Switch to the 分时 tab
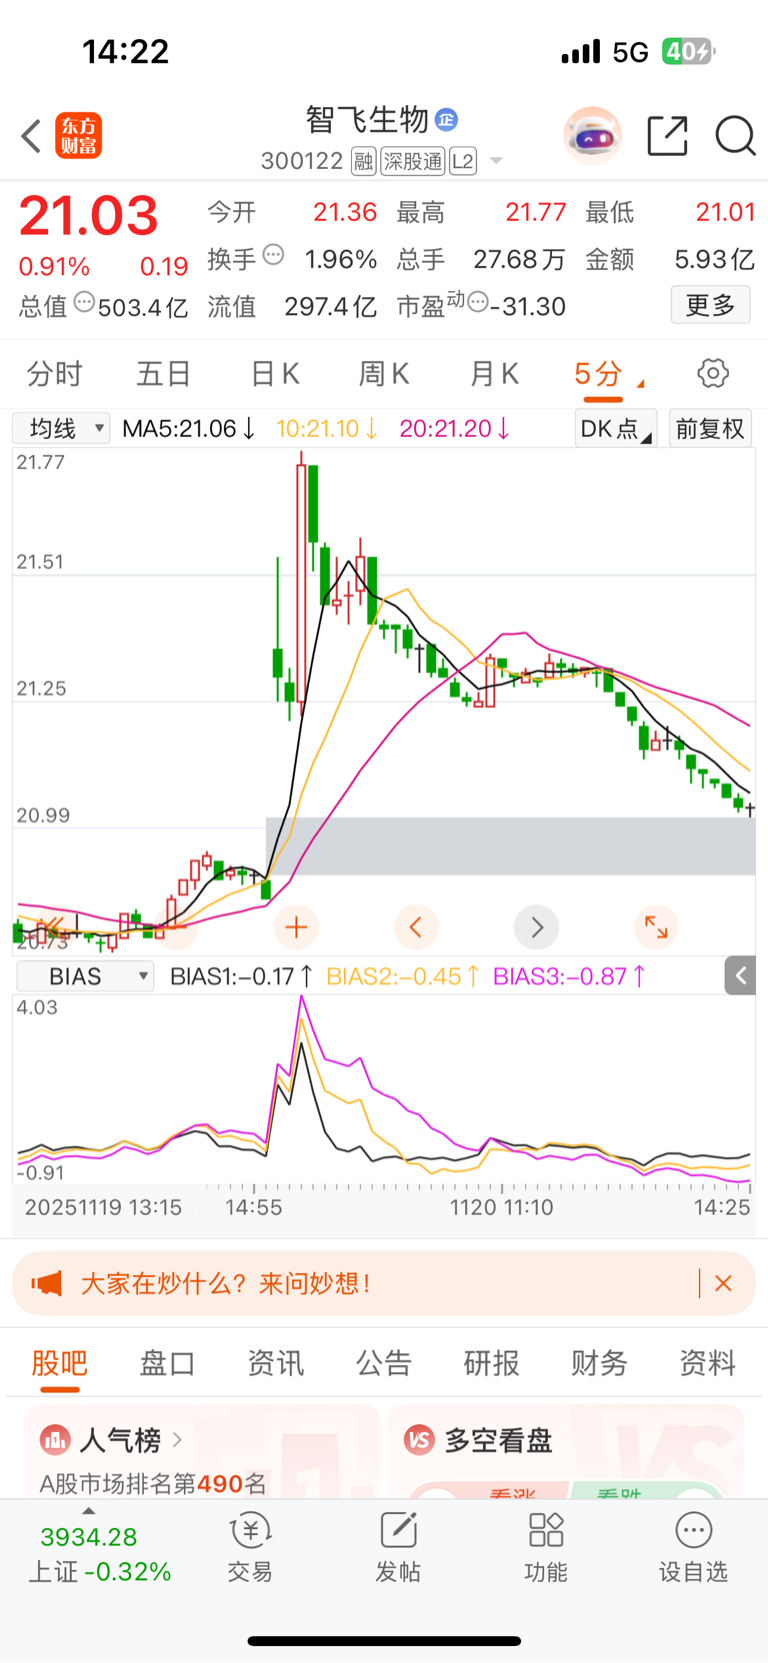 [54, 374]
